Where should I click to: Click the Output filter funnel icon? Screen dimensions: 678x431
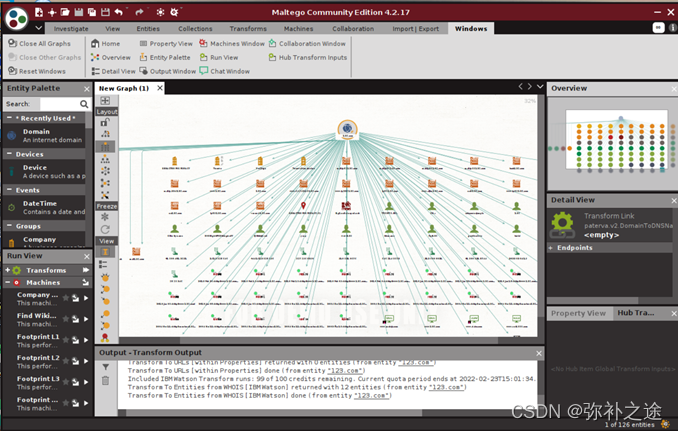point(106,367)
